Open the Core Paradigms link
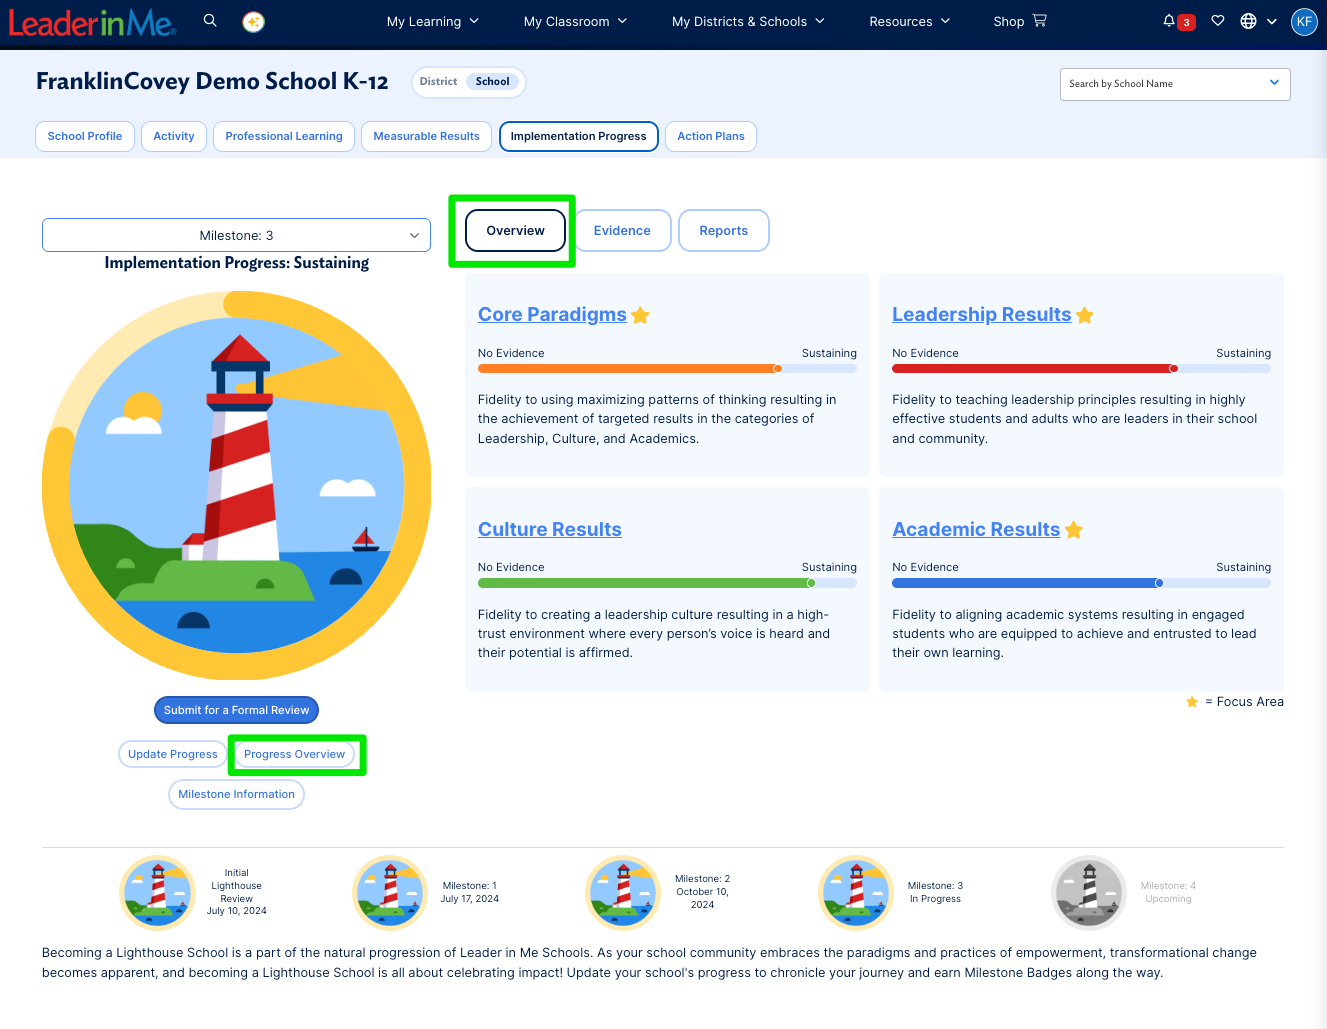Screen dimensions: 1327x1029 point(552,315)
